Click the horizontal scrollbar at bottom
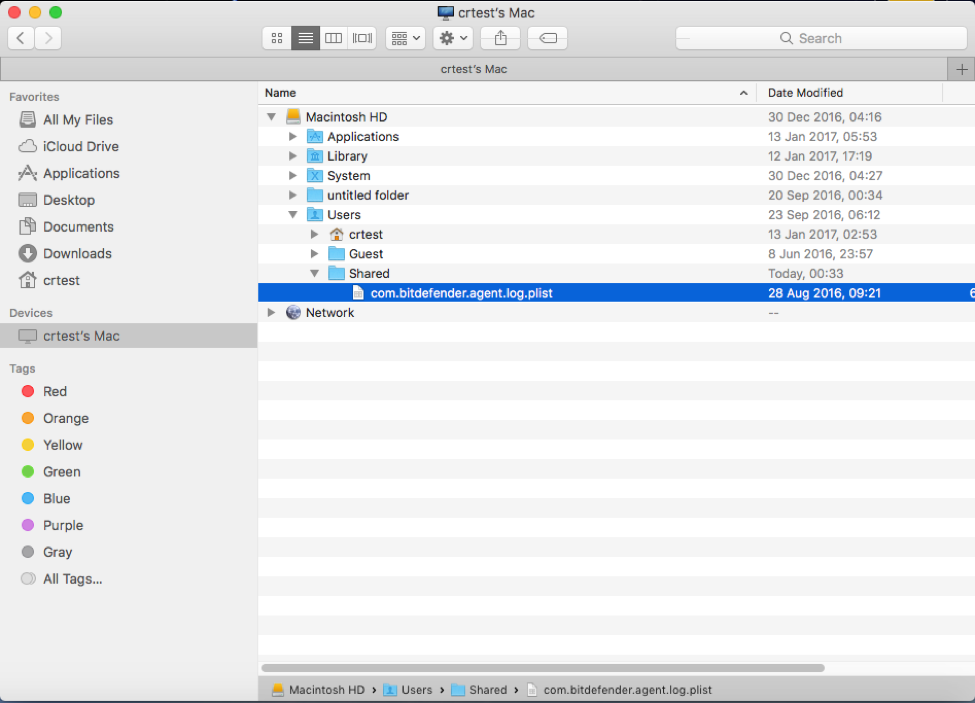975x703 pixels. [543, 668]
